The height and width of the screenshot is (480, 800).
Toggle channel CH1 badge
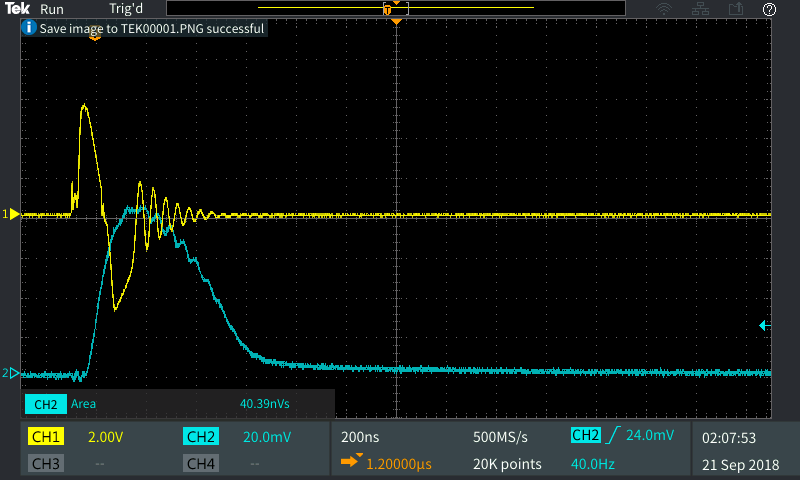pyautogui.click(x=47, y=437)
